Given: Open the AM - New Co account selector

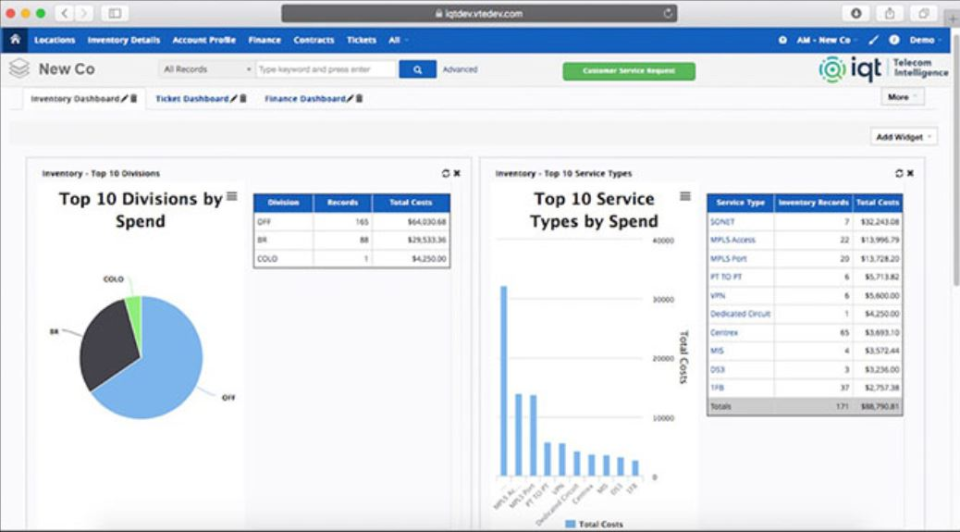Looking at the screenshot, I should [x=827, y=40].
